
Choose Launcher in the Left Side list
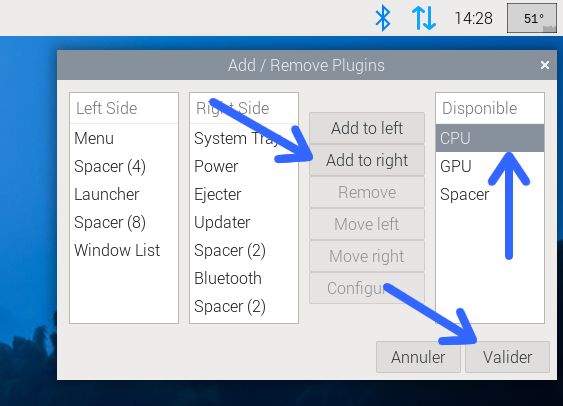tap(124, 194)
